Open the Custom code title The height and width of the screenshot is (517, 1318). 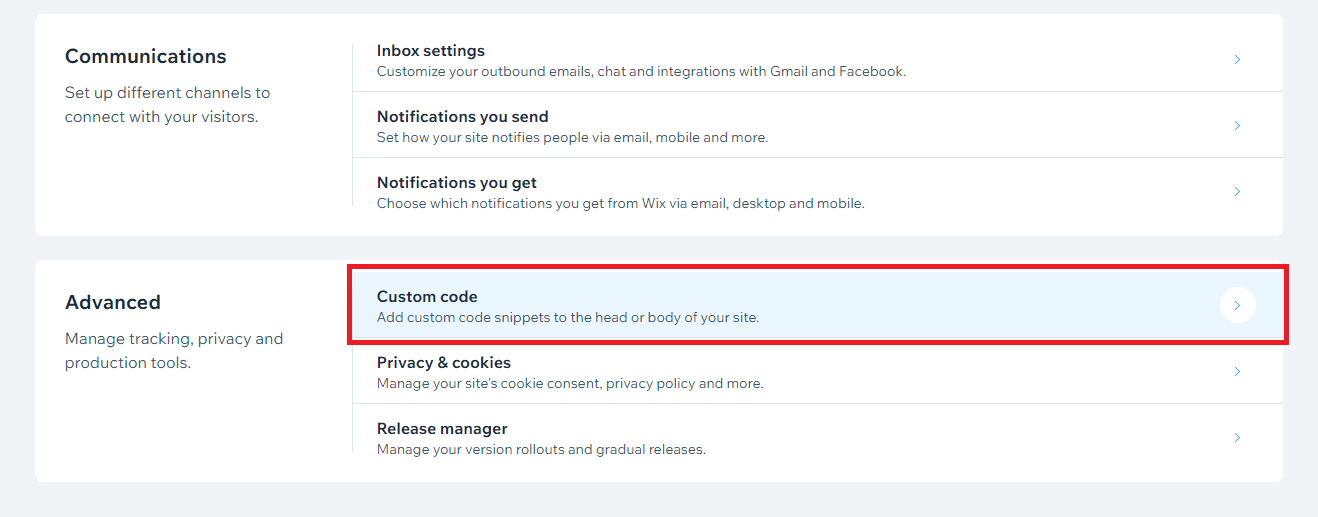click(427, 297)
